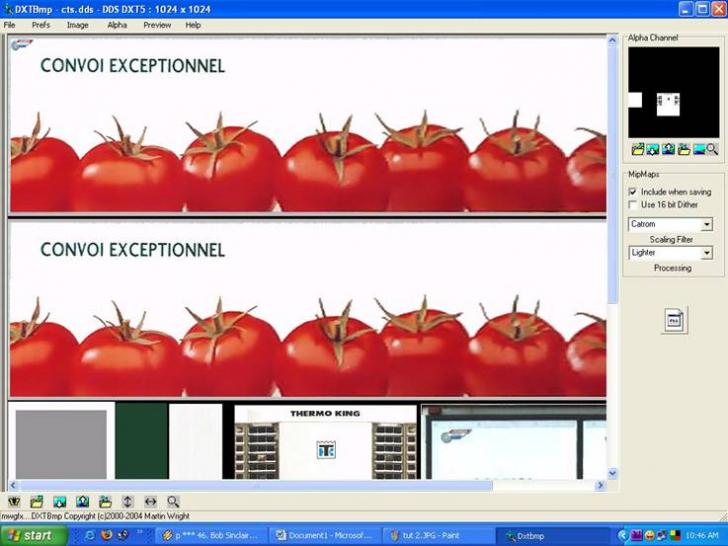The image size is (728, 546).
Task: Click the horizontal scrollbar right arrow
Action: tap(601, 486)
